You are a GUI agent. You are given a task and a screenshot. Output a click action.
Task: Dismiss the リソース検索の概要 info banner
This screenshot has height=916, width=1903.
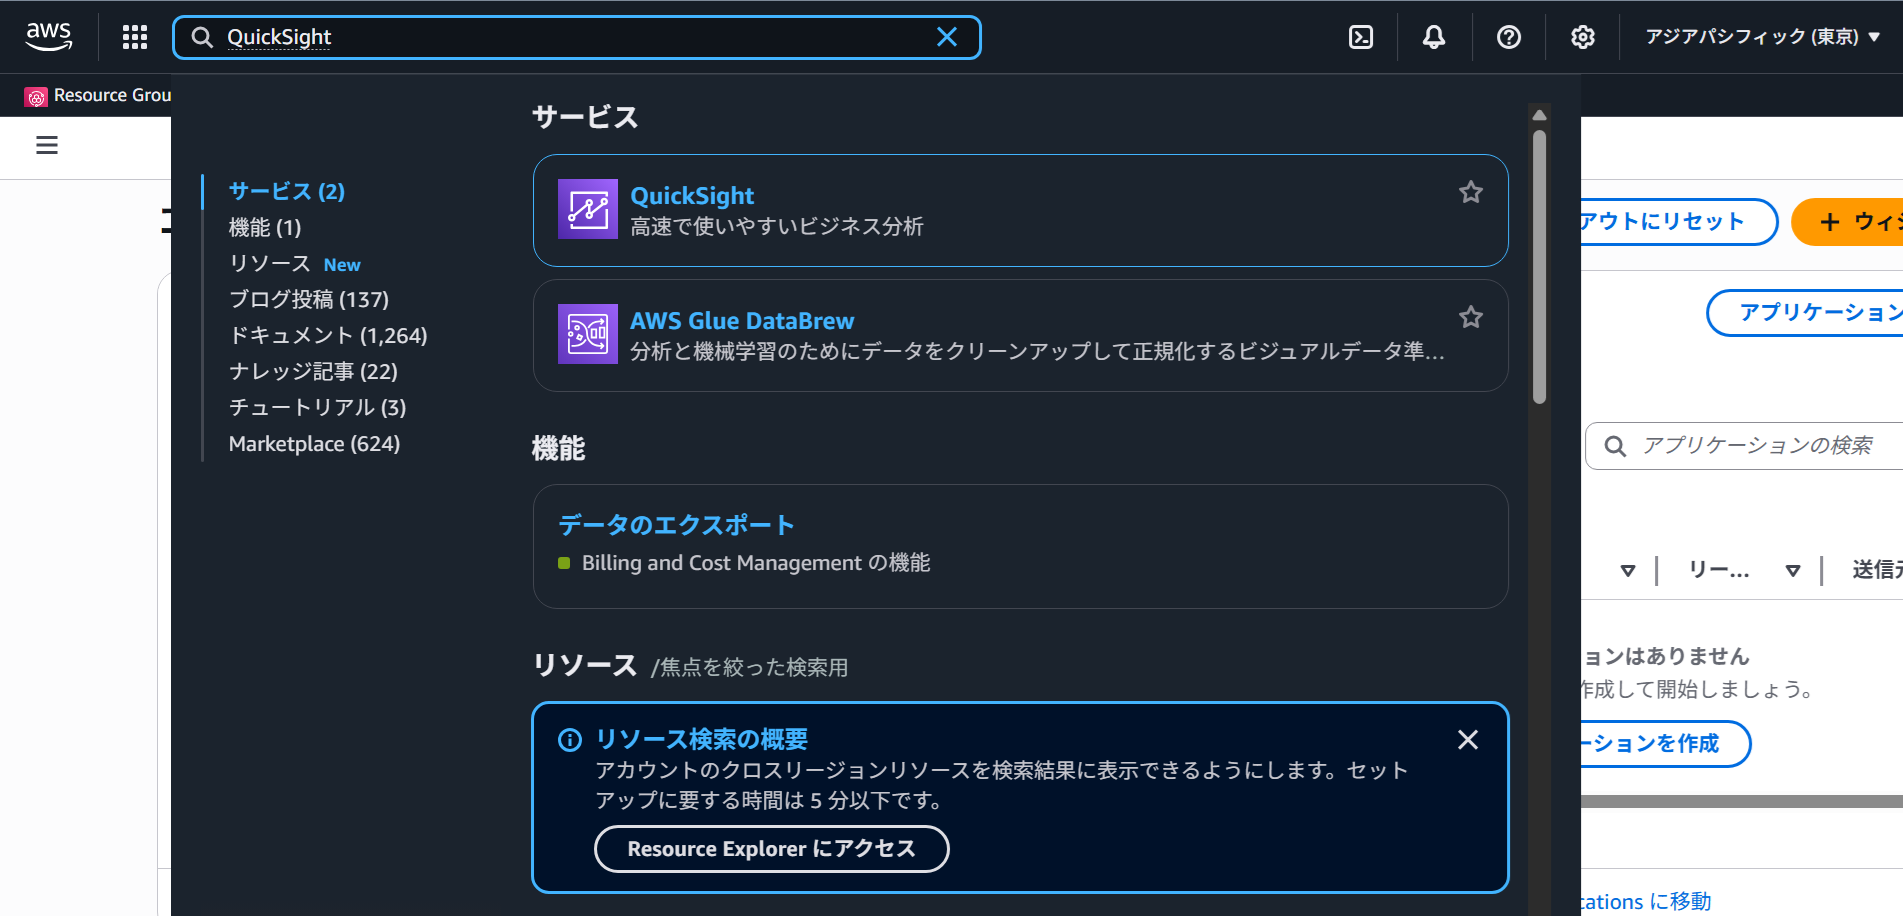pos(1467,740)
